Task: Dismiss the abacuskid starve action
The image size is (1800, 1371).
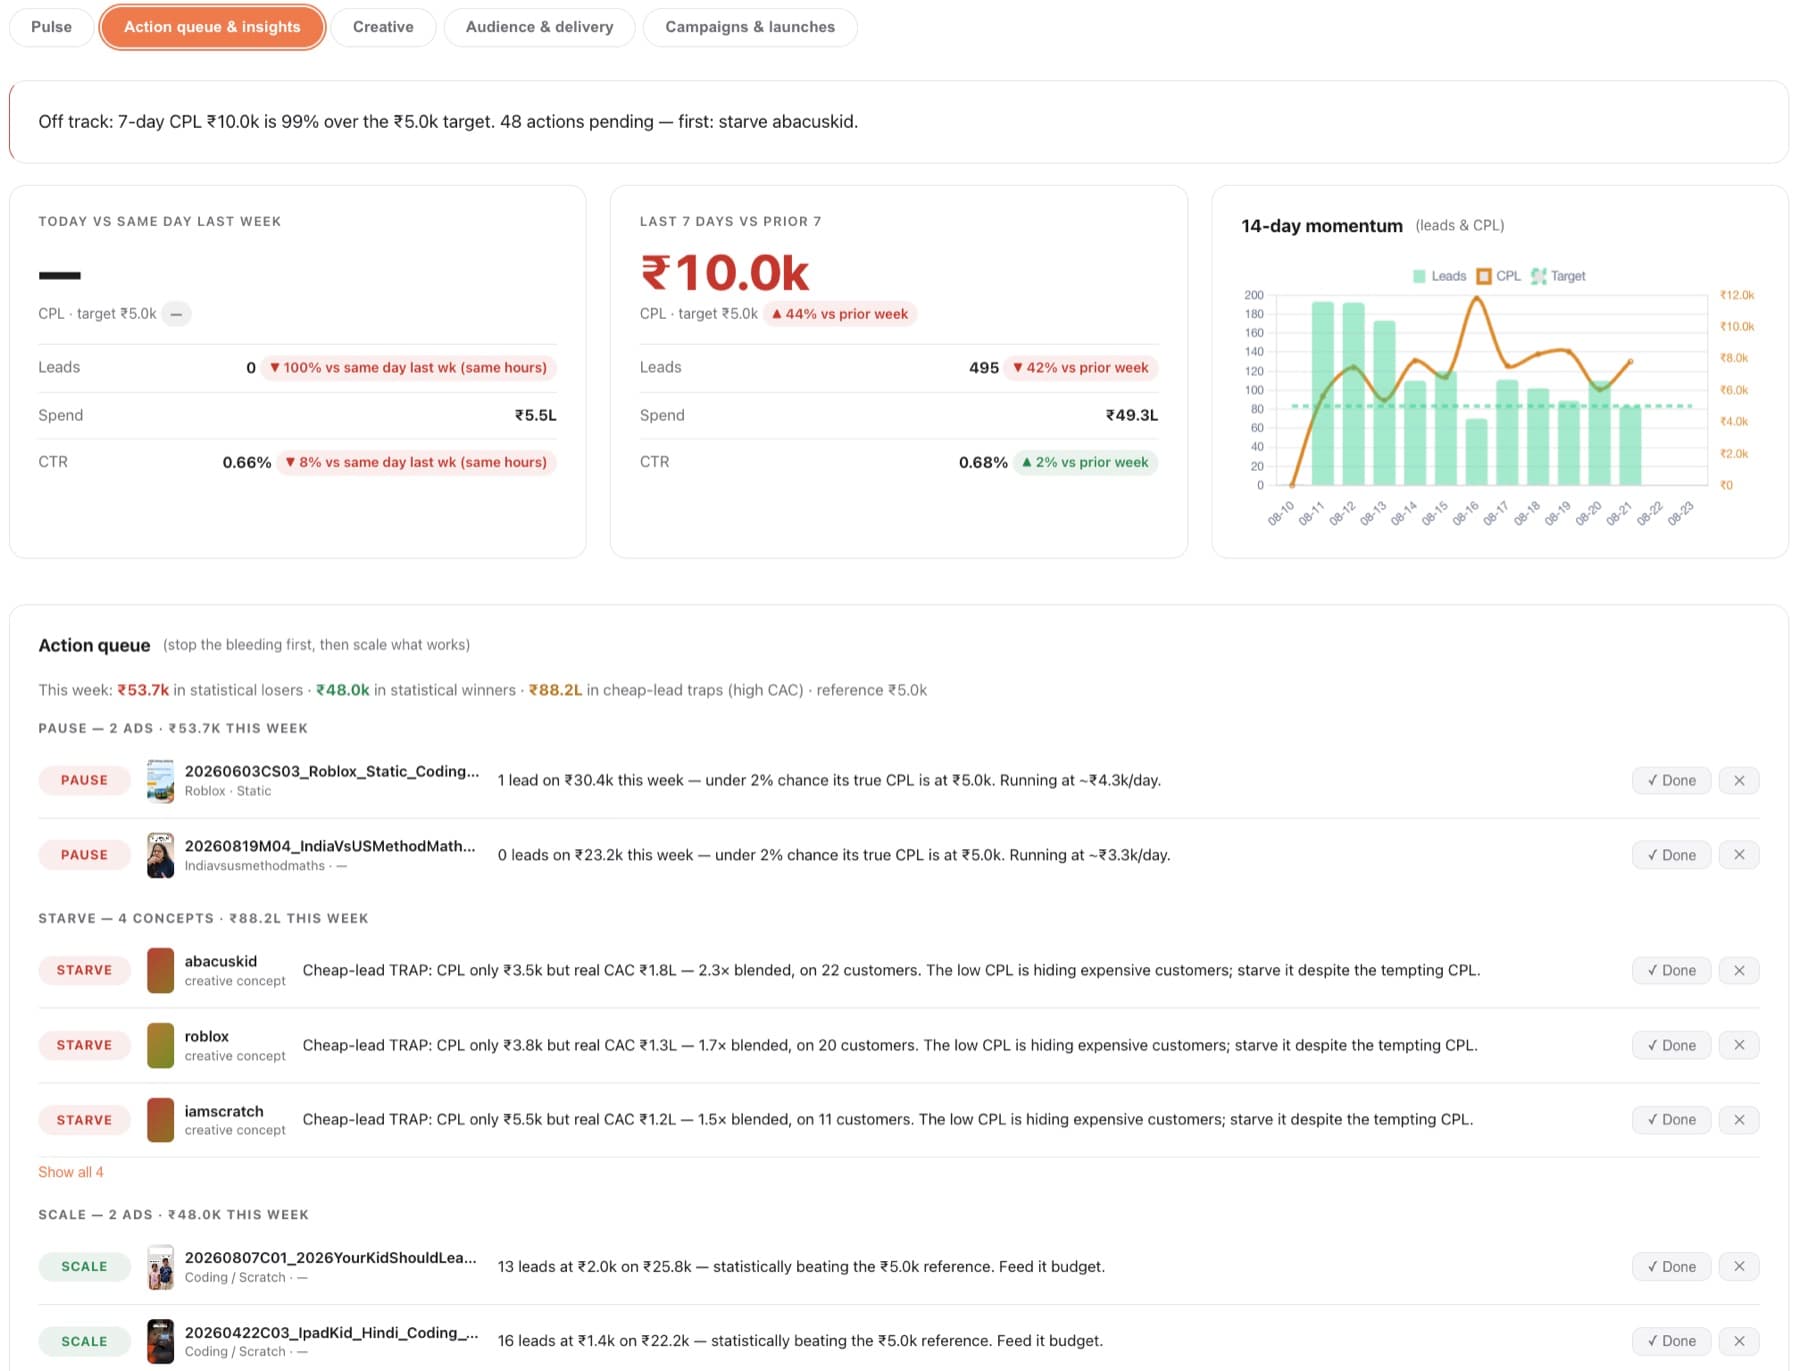Action: click(x=1739, y=970)
